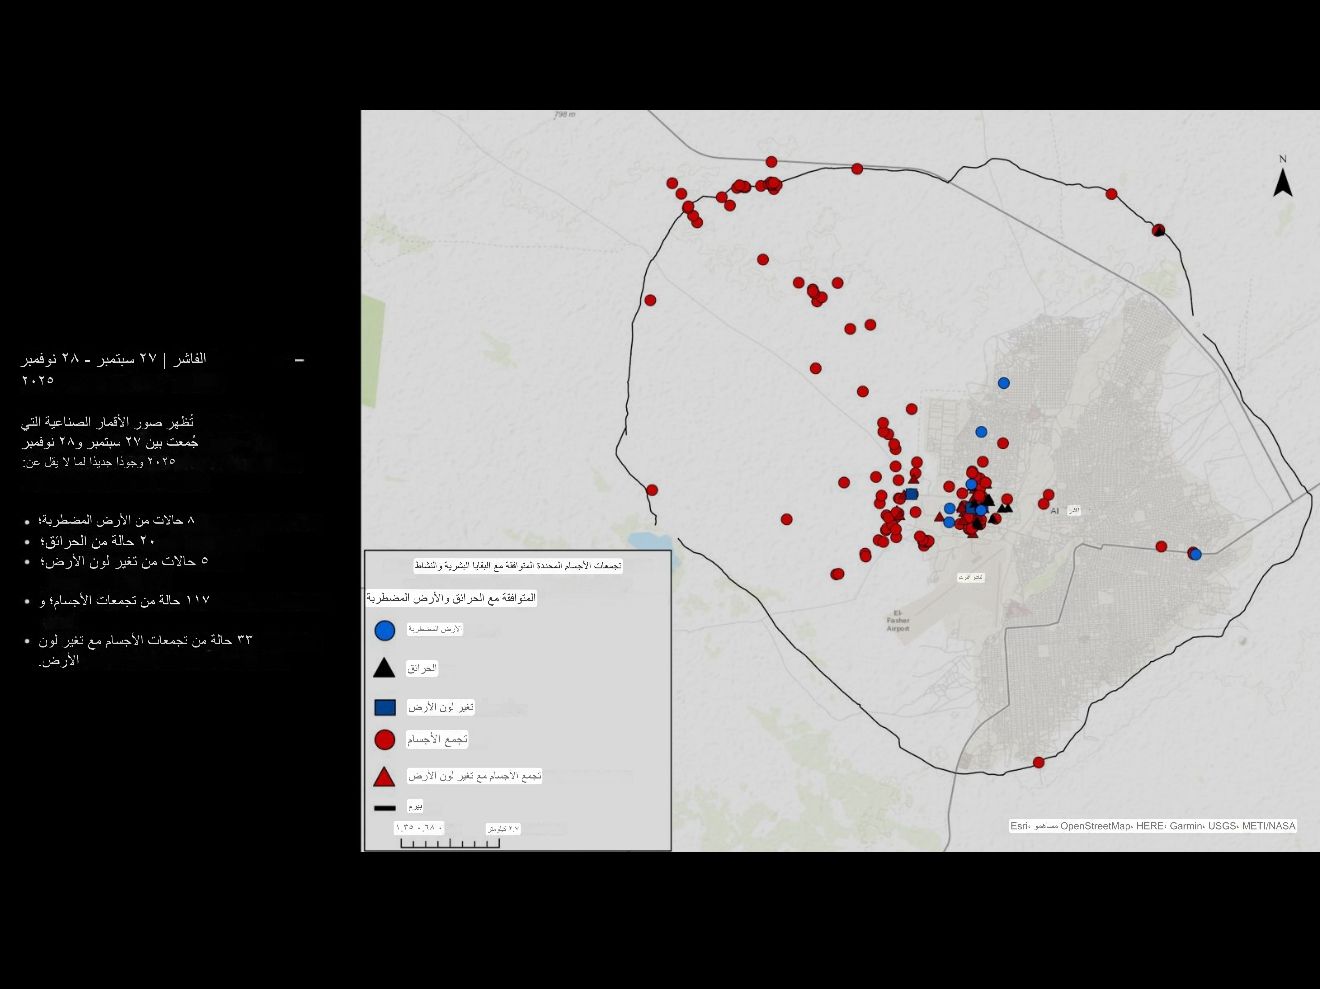1320x989 pixels.
Task: Open the Esri OpenStreetMap attribution text
Action: (x=1152, y=826)
